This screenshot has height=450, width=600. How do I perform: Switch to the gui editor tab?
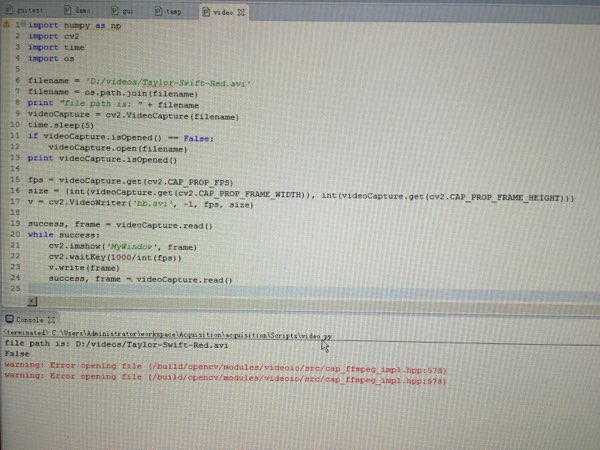[123, 11]
